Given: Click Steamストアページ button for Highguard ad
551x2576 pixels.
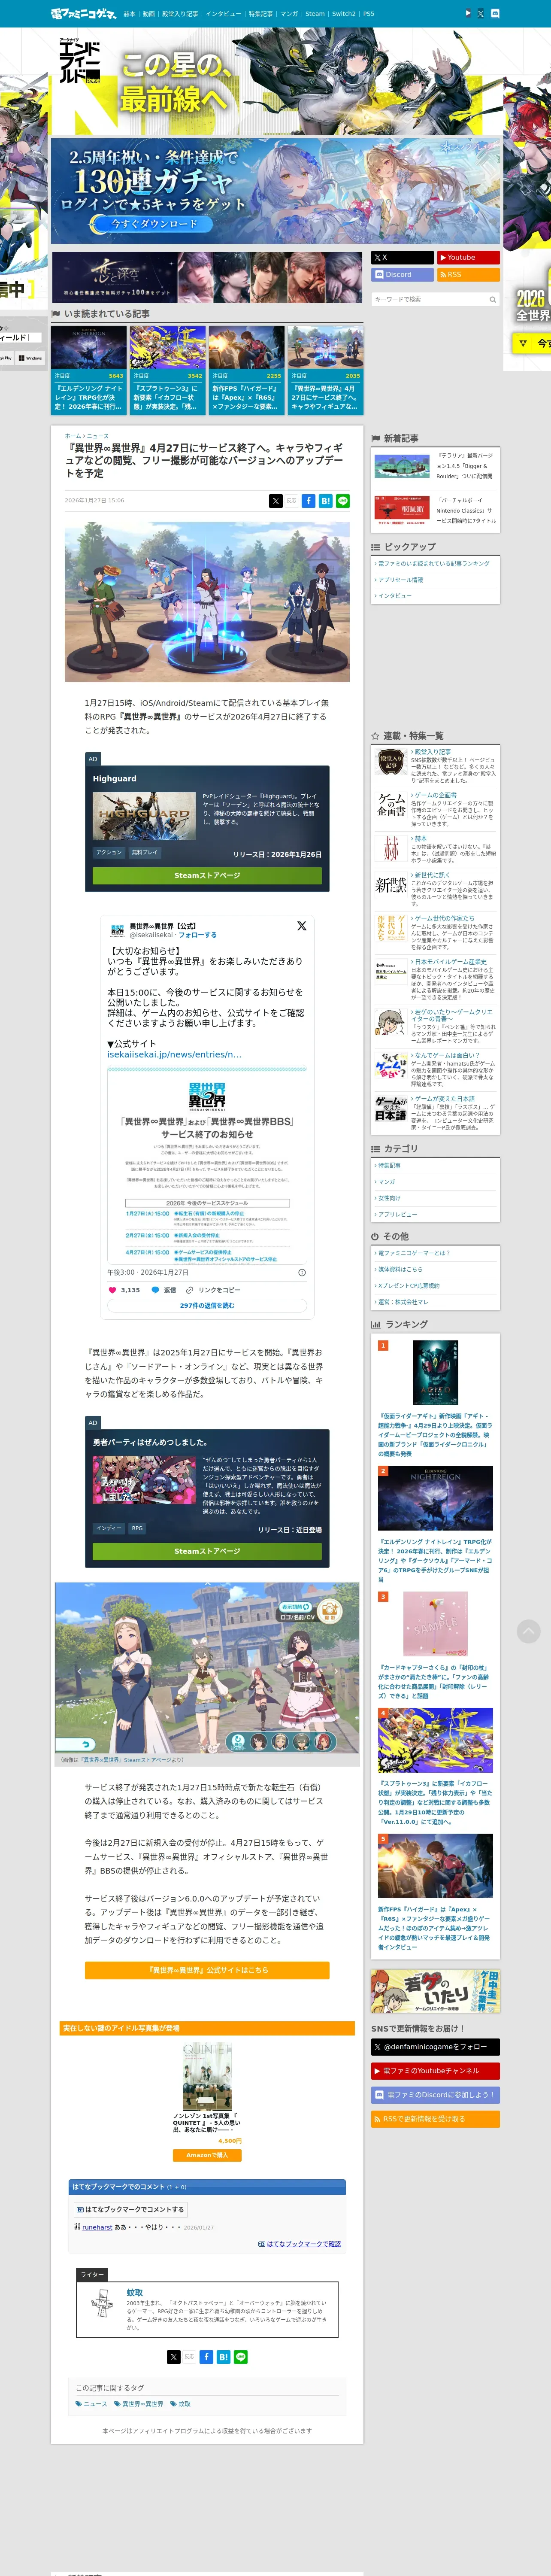Looking at the screenshot, I should (x=207, y=875).
